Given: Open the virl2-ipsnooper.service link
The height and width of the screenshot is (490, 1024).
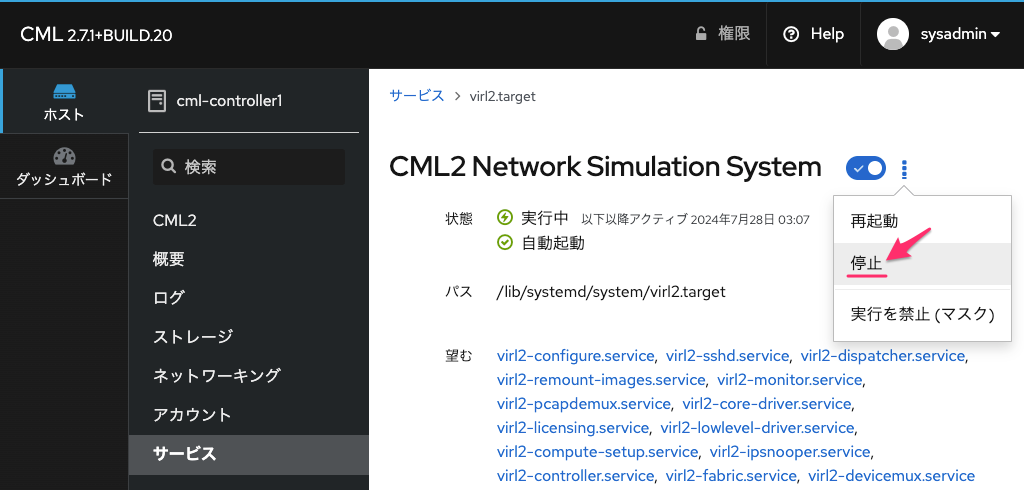Looking at the screenshot, I should pos(790,452).
